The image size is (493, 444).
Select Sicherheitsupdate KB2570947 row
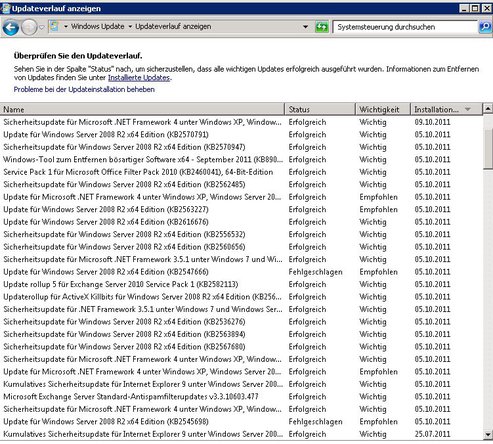point(241,147)
